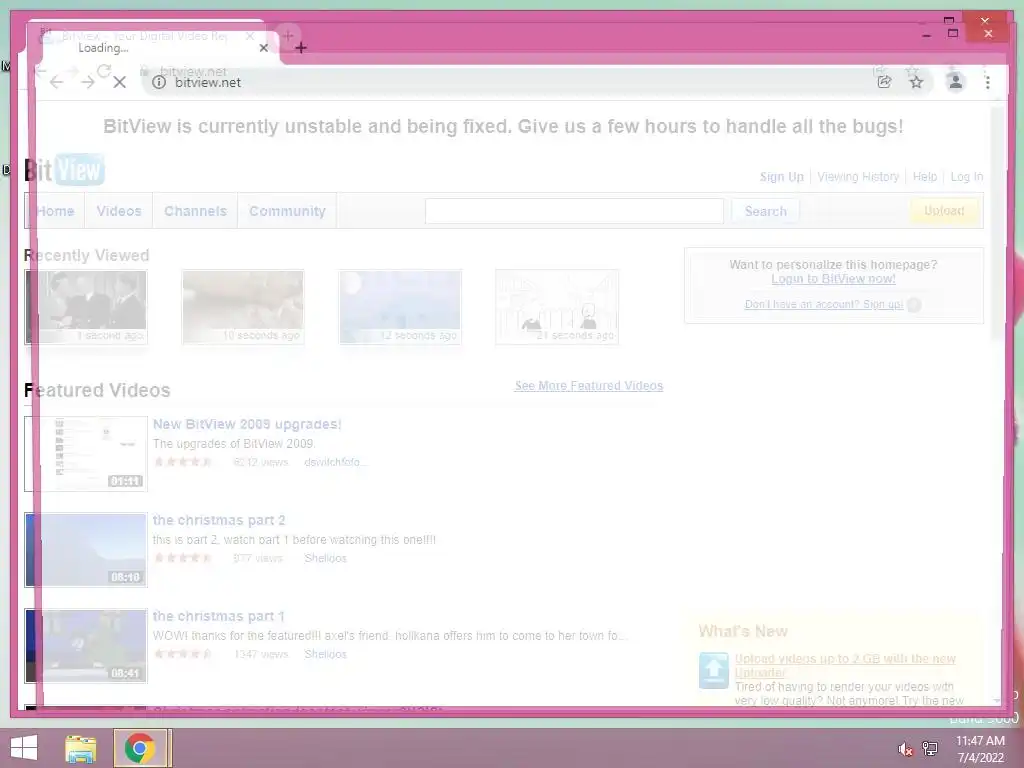Switch to Chrome on the taskbar

tap(139, 748)
